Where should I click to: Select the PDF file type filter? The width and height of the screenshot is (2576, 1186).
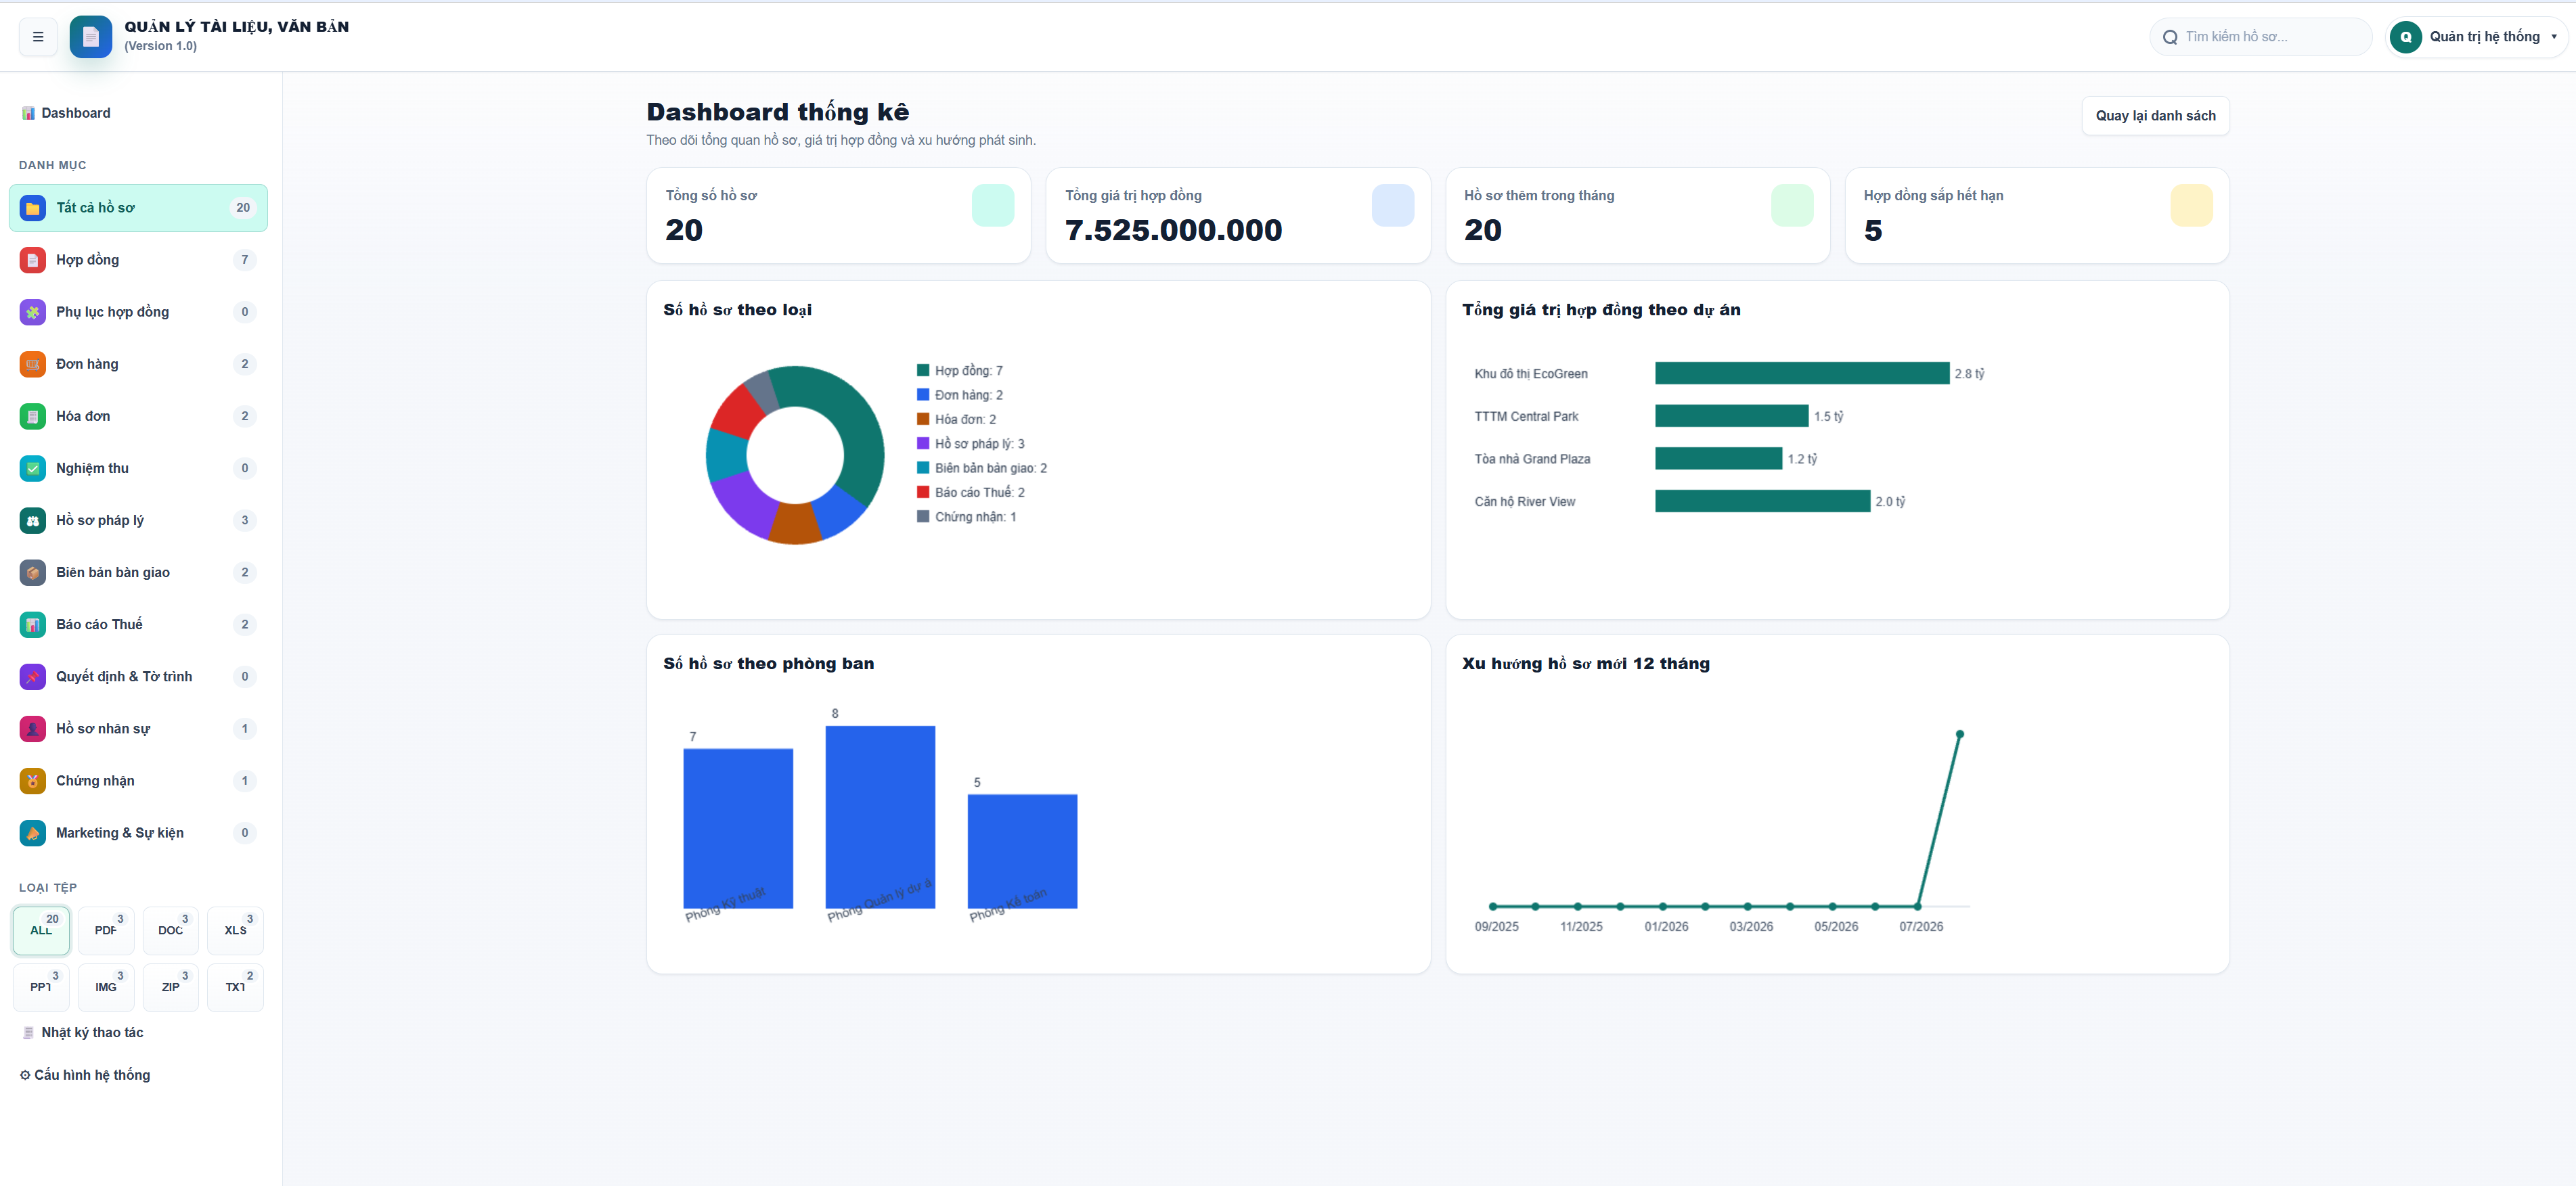[x=106, y=930]
